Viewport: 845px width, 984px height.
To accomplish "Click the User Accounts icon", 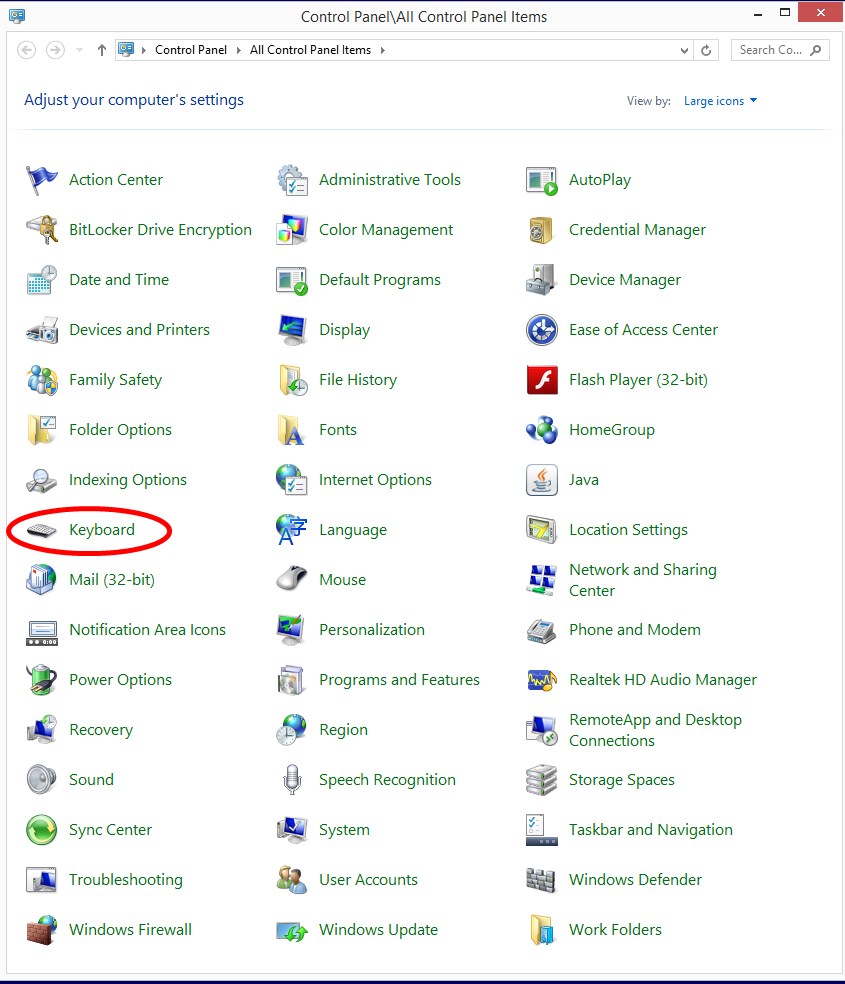I will point(292,880).
